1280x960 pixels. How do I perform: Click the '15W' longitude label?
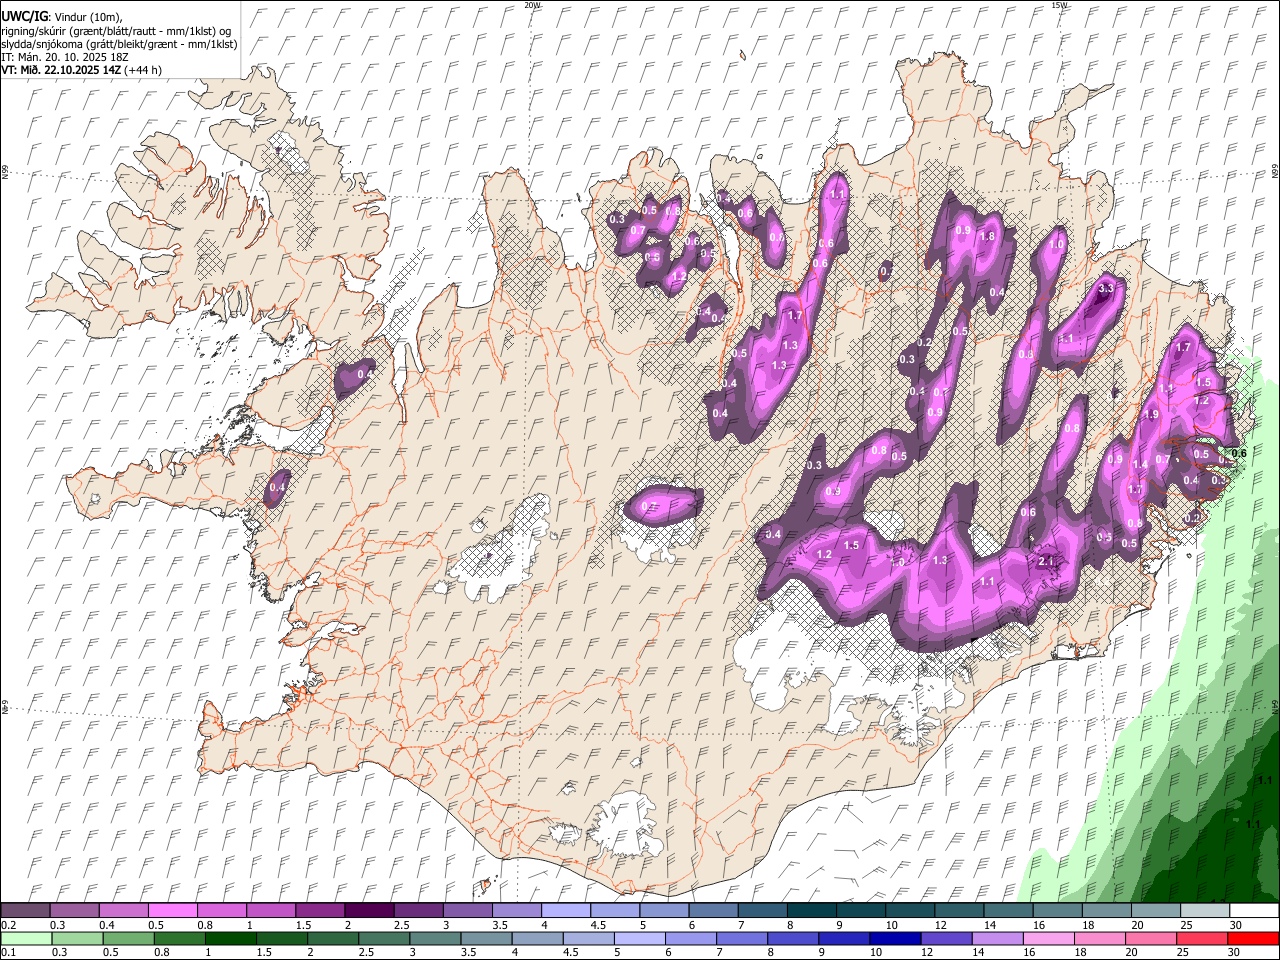pyautogui.click(x=1059, y=5)
